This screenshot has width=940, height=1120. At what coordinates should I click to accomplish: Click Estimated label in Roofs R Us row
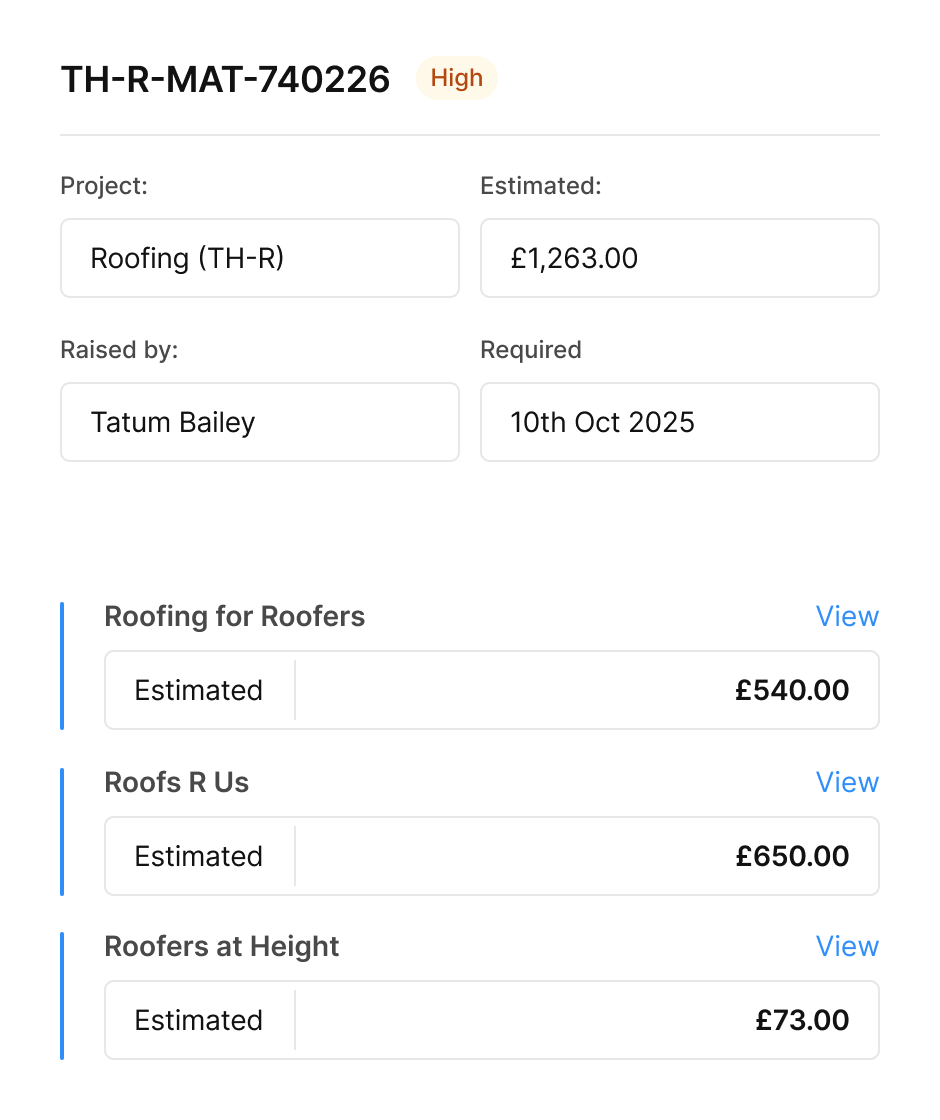click(199, 856)
